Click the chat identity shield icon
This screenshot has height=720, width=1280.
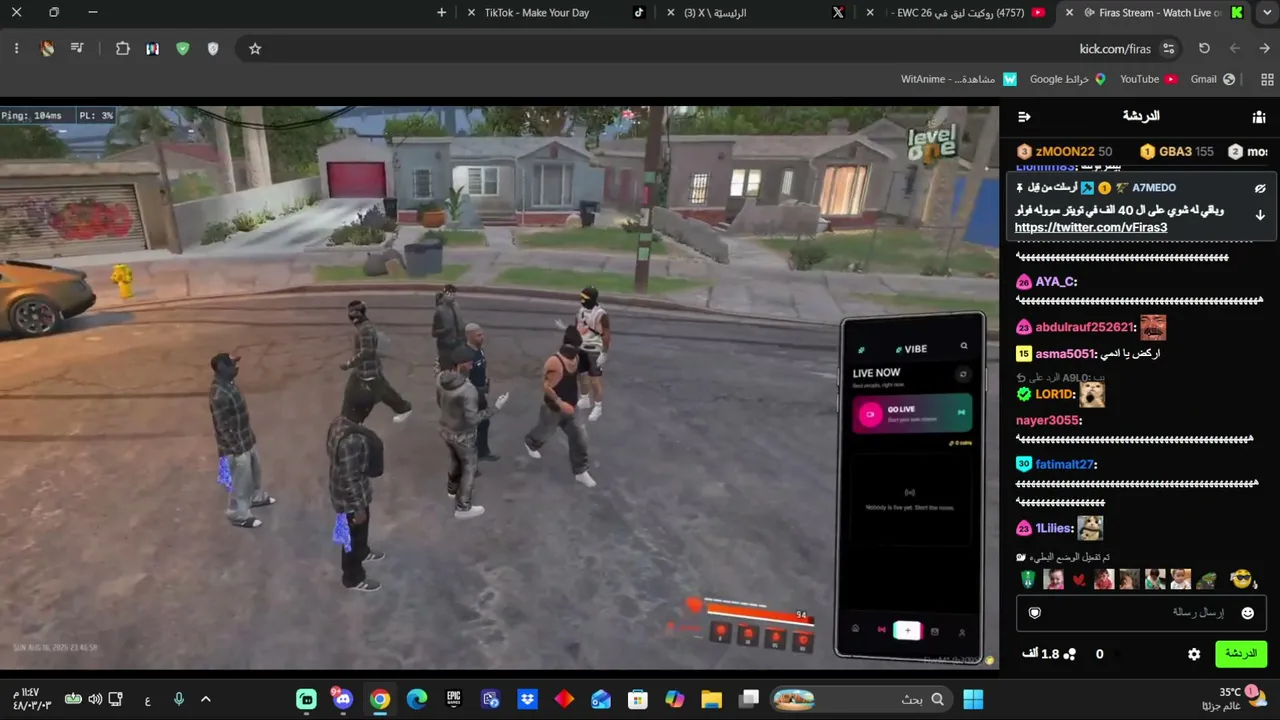coord(1035,612)
